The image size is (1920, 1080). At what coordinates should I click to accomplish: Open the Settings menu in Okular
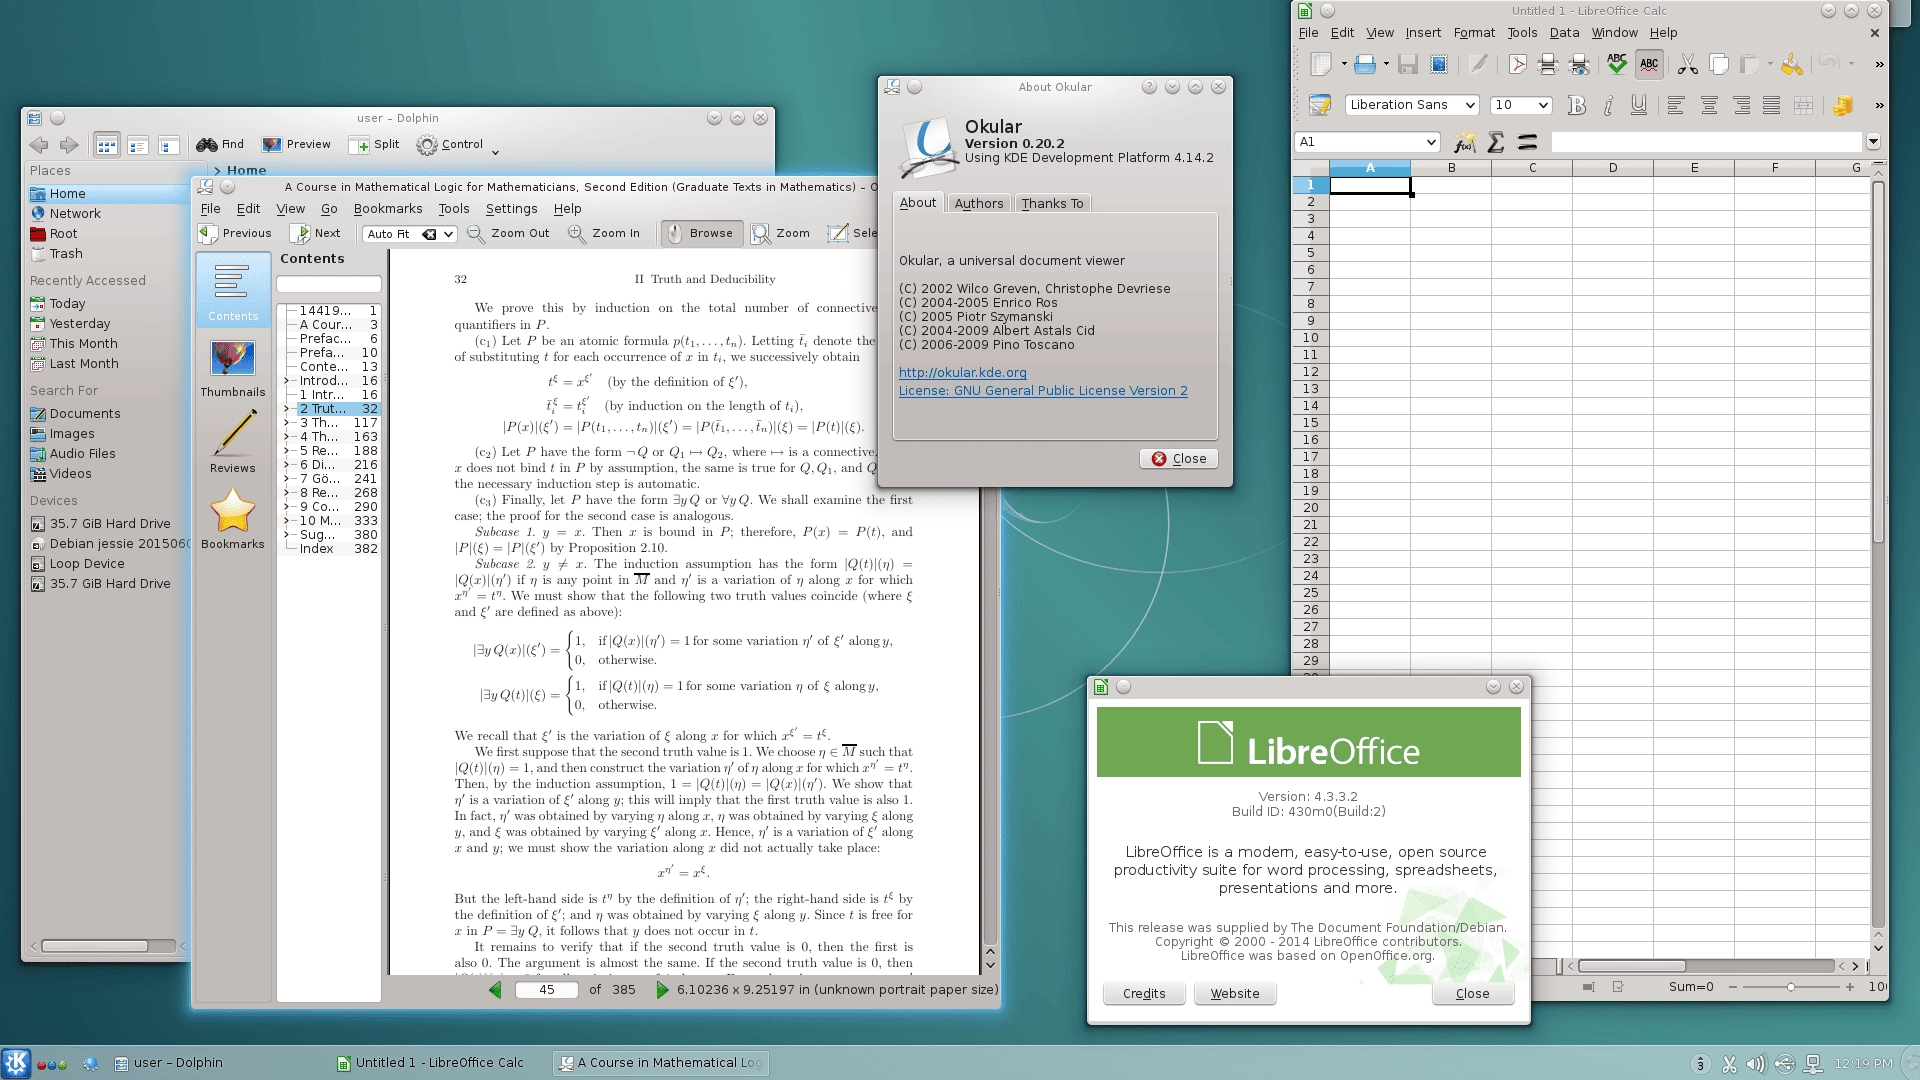pyautogui.click(x=511, y=209)
